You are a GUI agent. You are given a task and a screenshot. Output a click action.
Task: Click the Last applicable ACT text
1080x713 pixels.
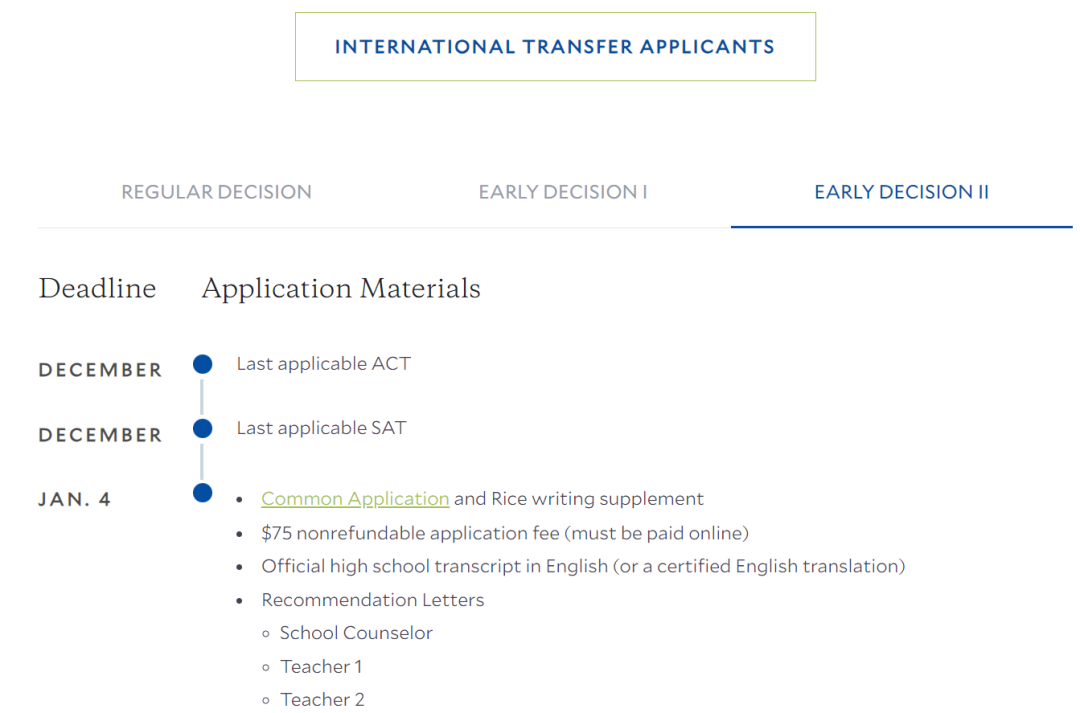(x=324, y=364)
